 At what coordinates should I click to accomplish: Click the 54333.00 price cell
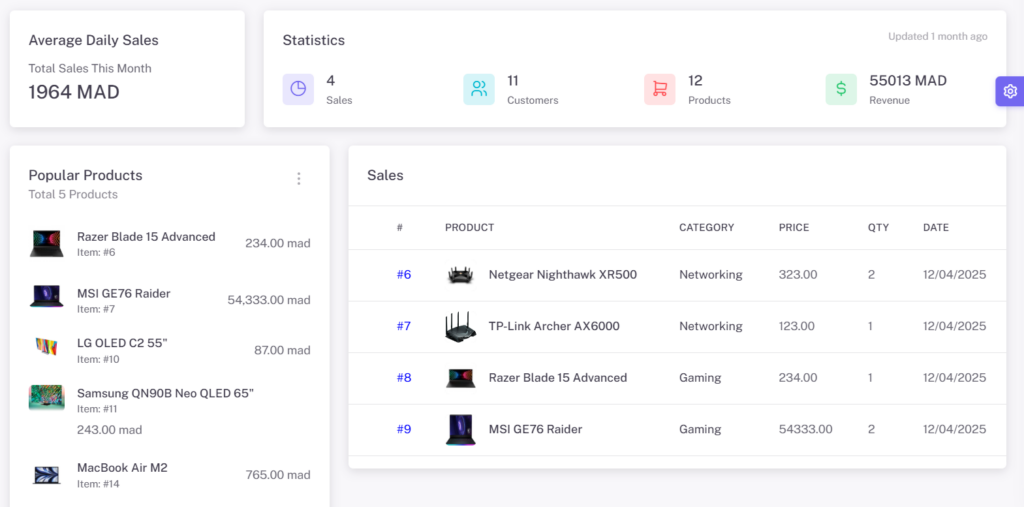pyautogui.click(x=805, y=429)
